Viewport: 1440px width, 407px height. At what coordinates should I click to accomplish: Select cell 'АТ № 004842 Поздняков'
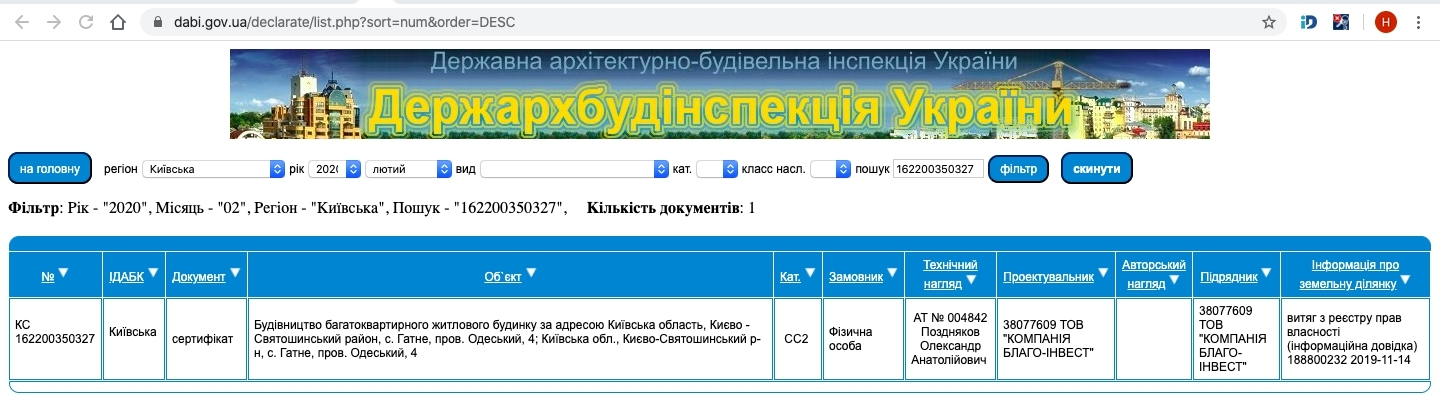(950, 339)
